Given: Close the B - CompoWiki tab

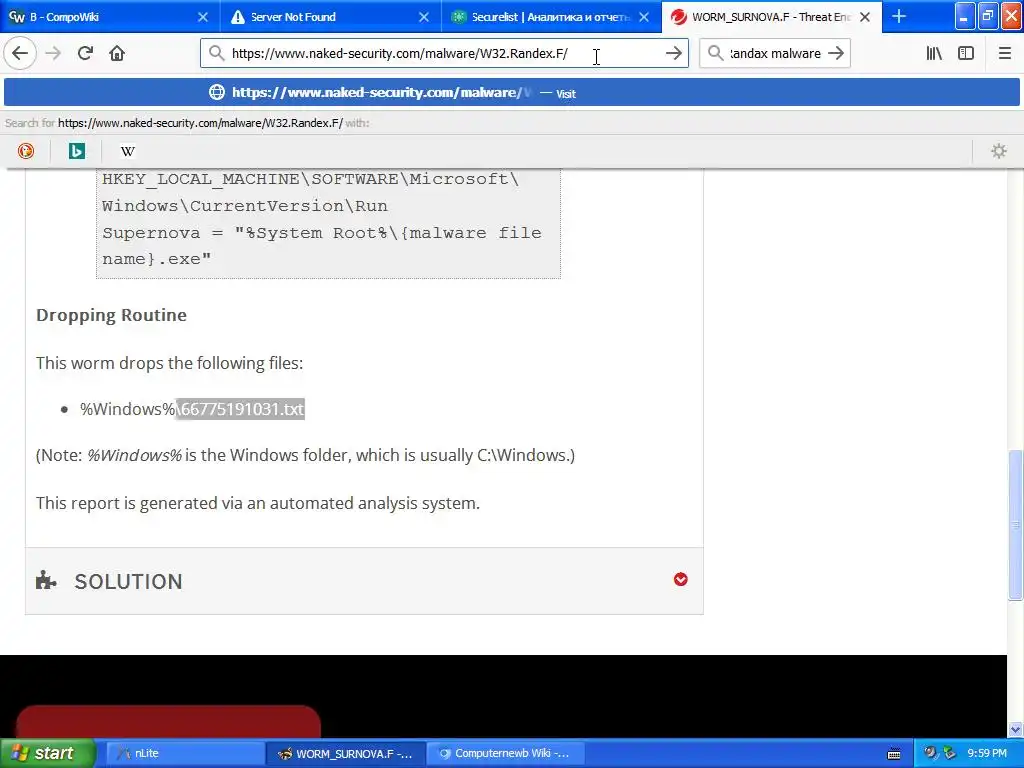Looking at the screenshot, I should pos(202,17).
